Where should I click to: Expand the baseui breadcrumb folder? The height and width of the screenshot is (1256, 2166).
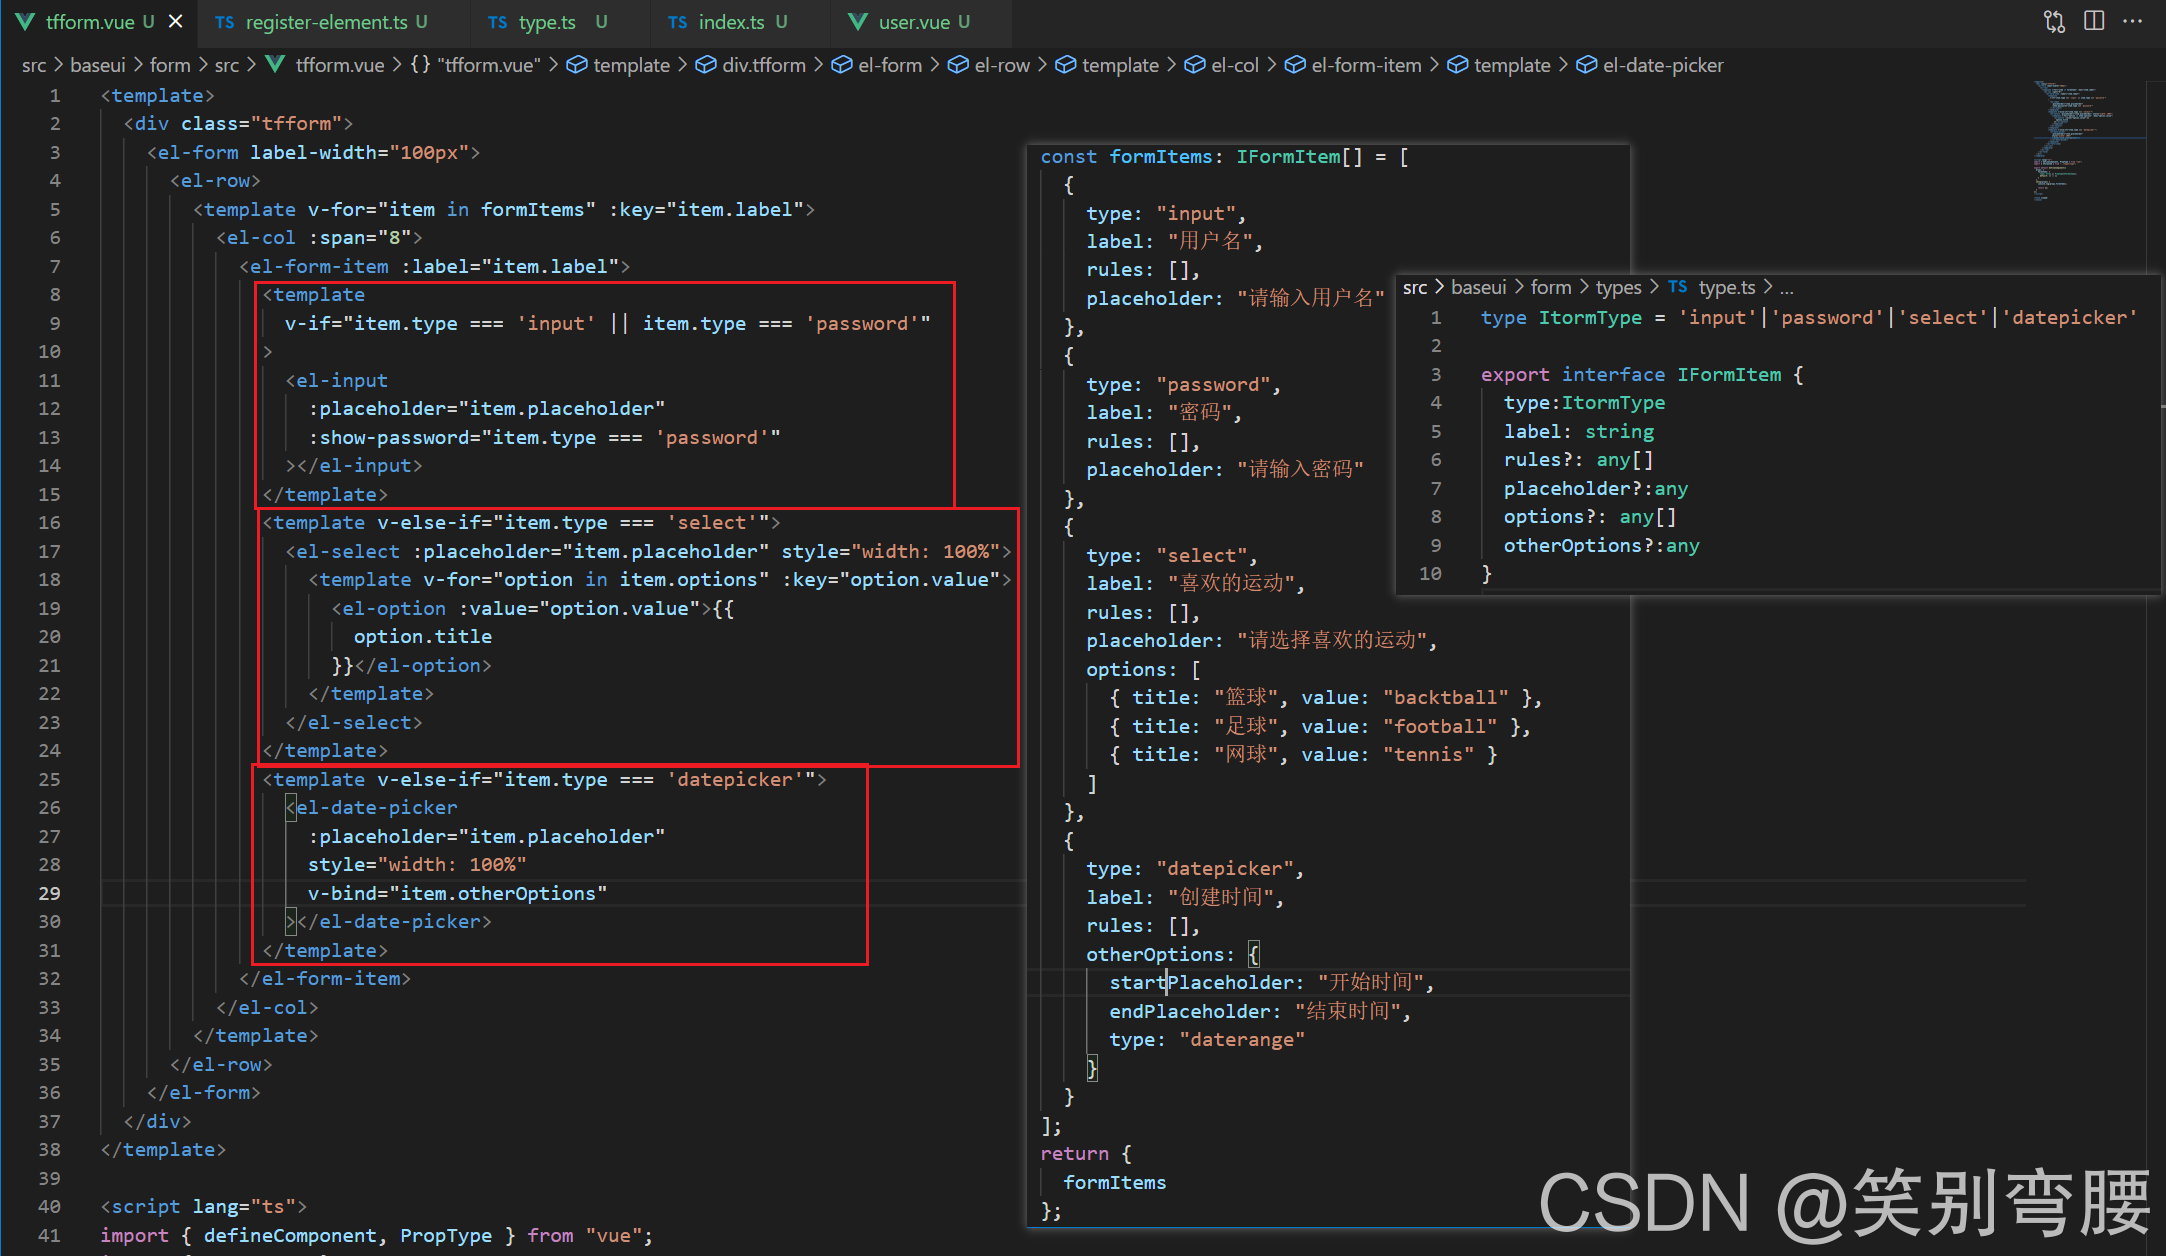click(98, 65)
